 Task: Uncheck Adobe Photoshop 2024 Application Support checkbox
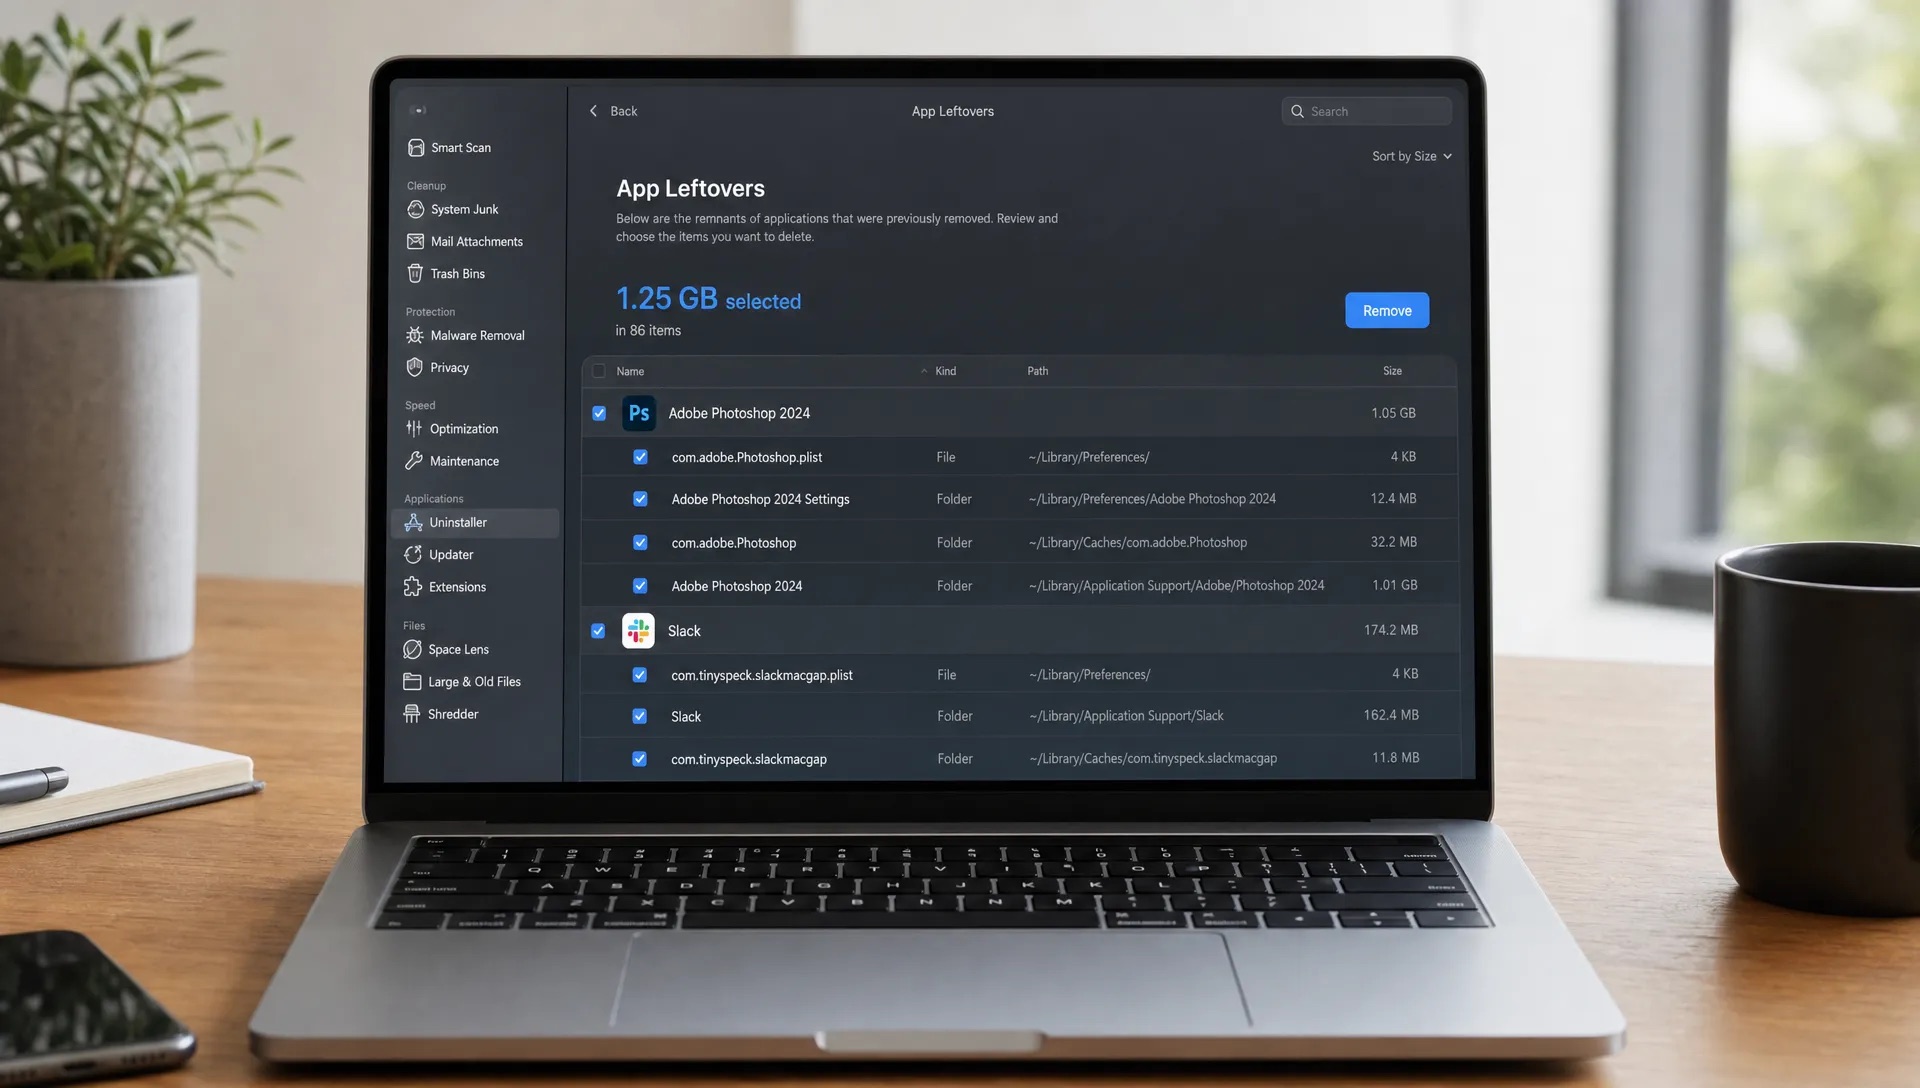(x=640, y=586)
